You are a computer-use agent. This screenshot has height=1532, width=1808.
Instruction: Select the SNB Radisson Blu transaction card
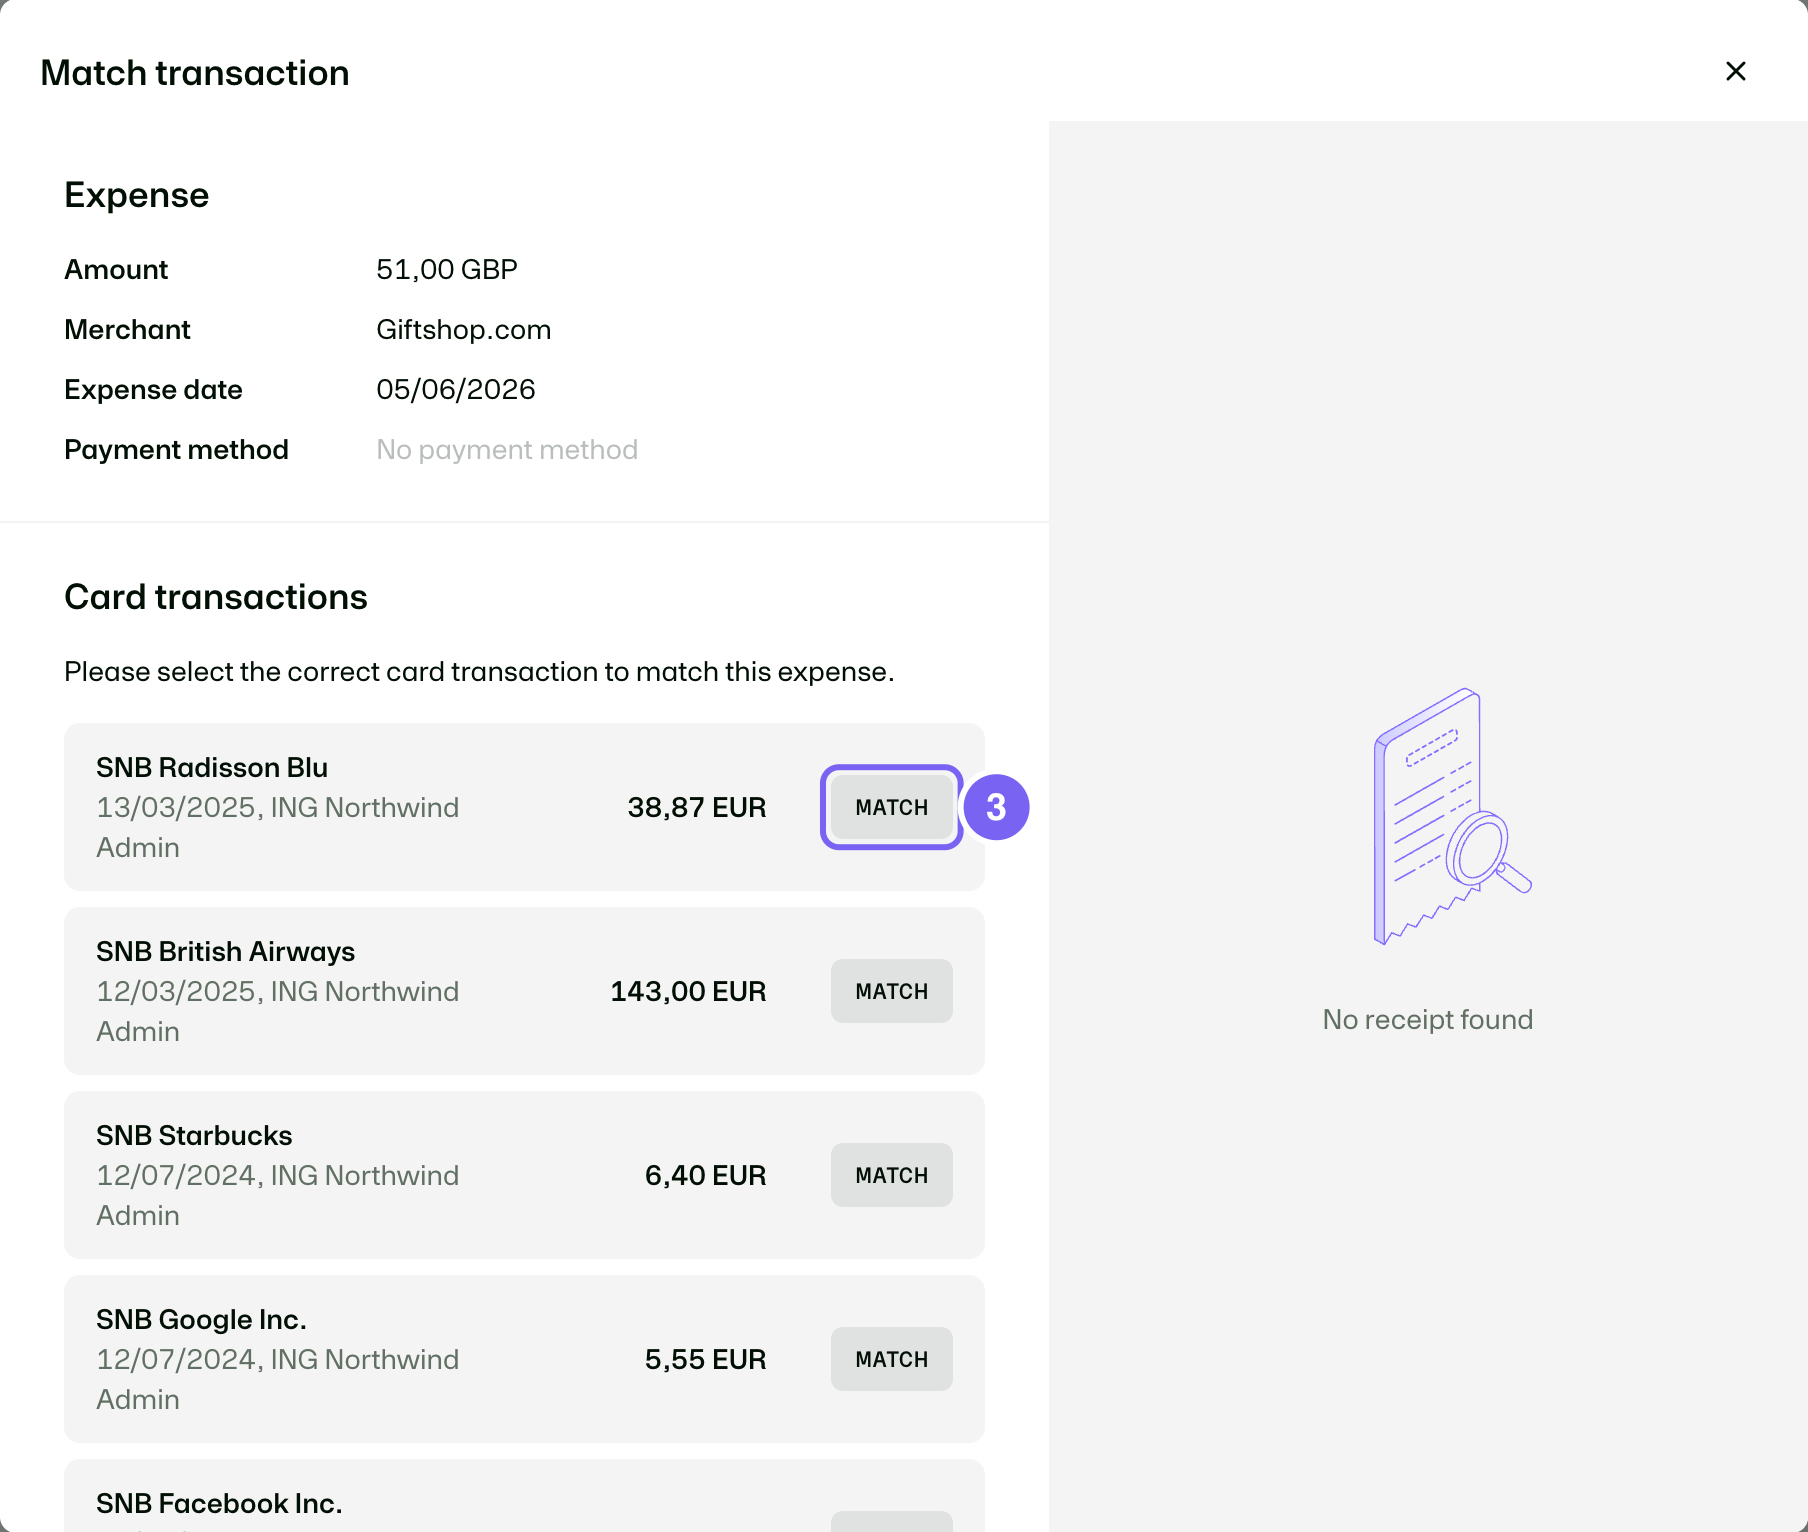click(x=524, y=807)
